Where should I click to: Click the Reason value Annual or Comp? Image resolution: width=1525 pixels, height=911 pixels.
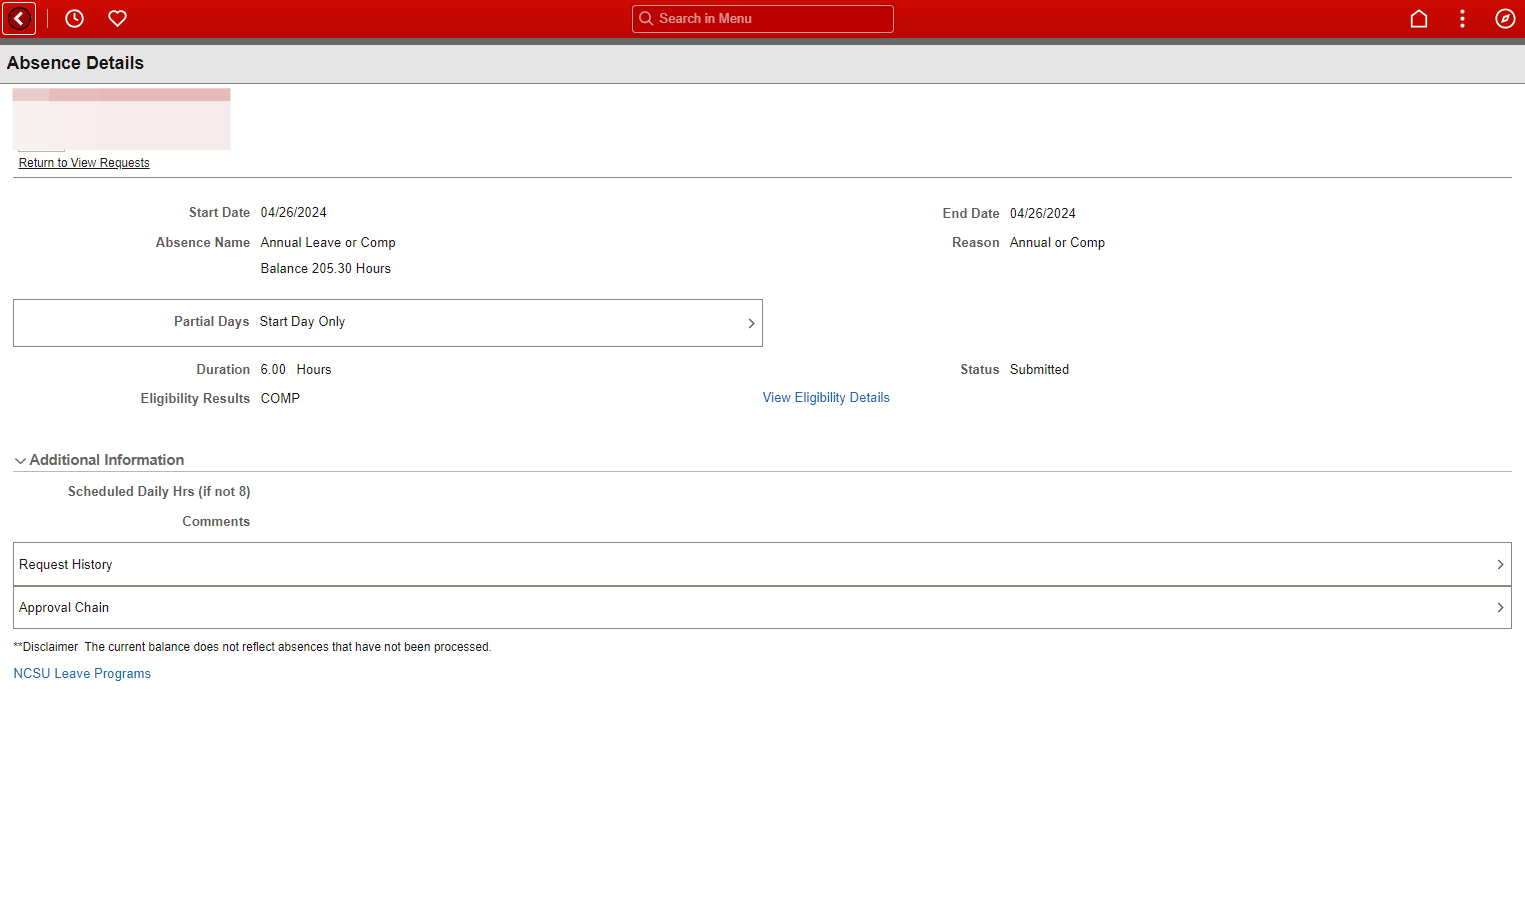click(x=1057, y=242)
